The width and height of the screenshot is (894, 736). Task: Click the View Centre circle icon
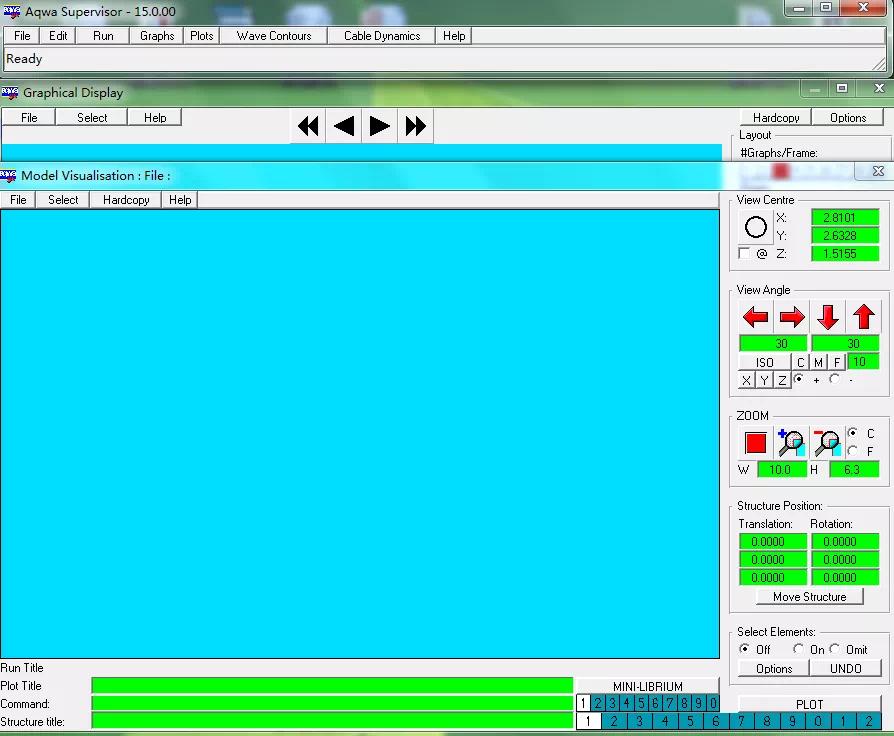[755, 227]
